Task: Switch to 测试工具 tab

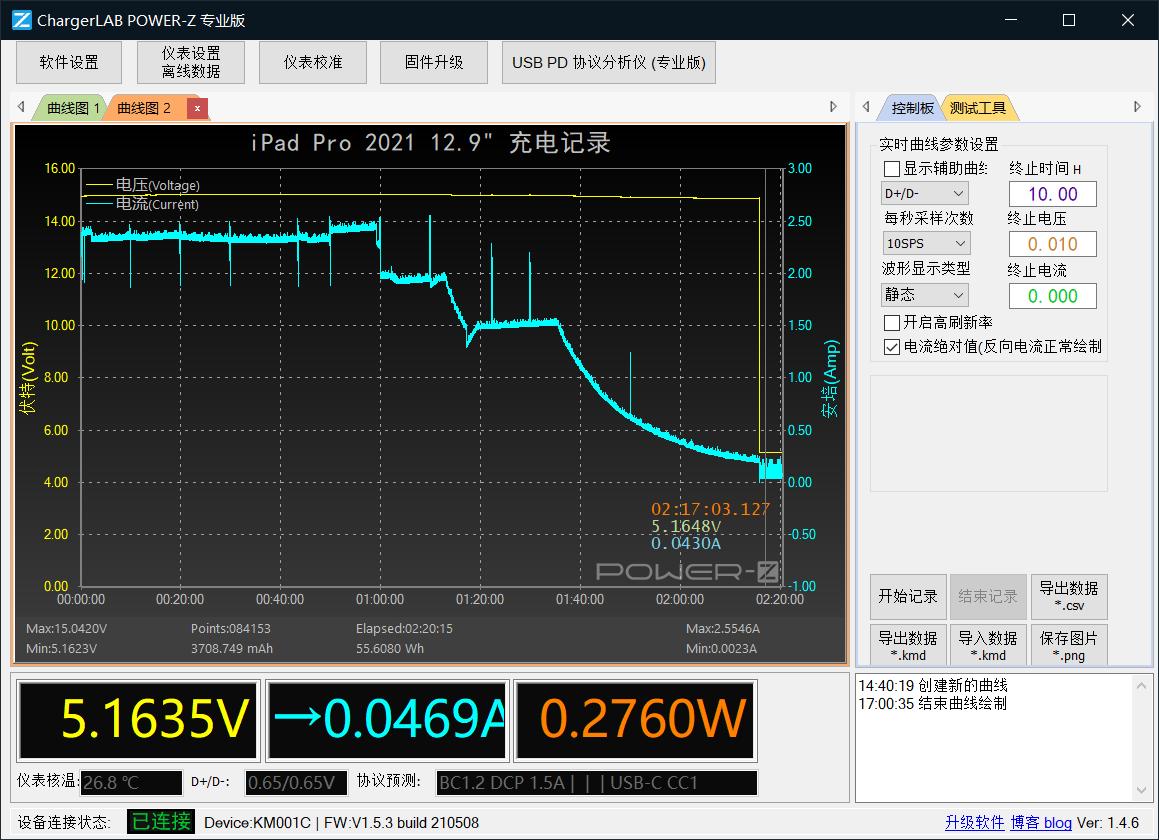Action: [x=977, y=108]
